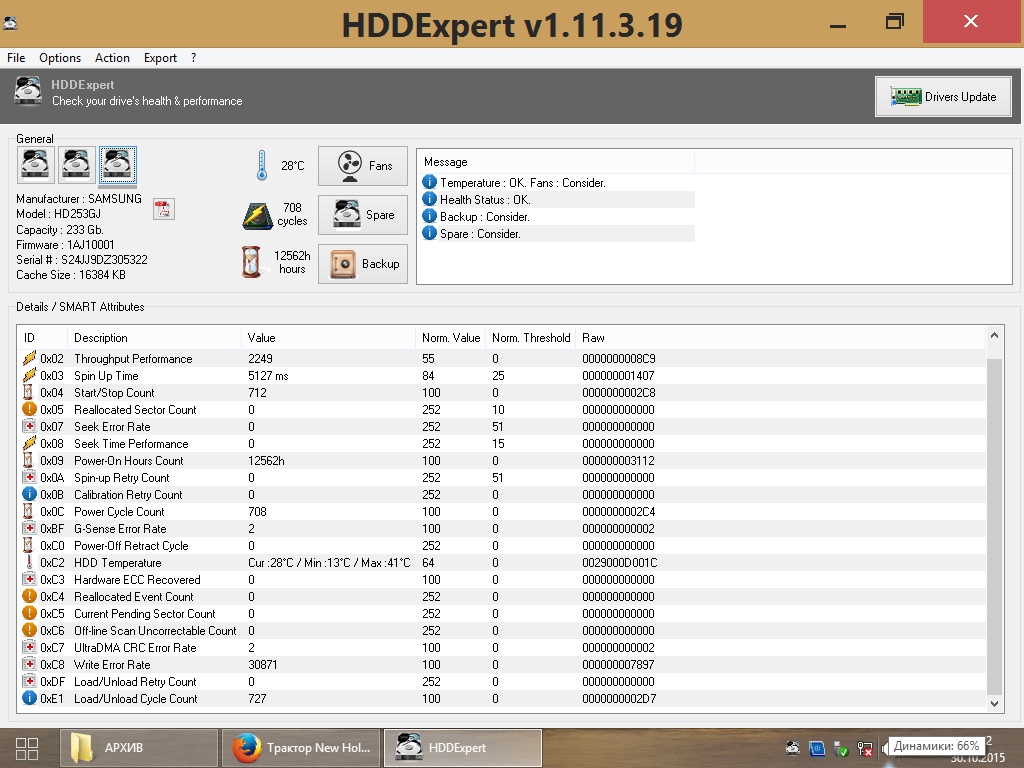Open the Windows Start button
This screenshot has height=768, width=1024.
(27, 748)
